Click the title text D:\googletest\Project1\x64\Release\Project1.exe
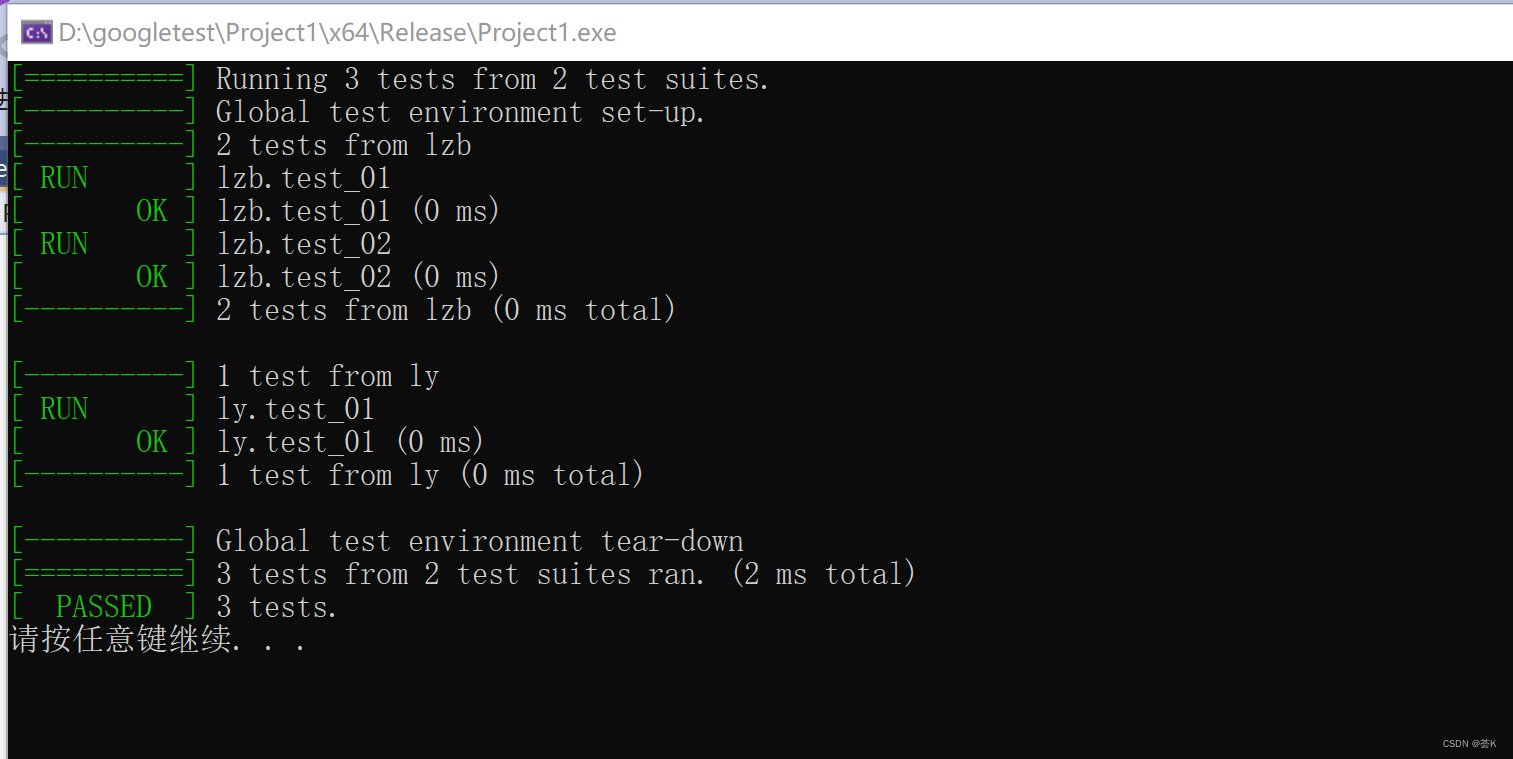 tap(337, 33)
